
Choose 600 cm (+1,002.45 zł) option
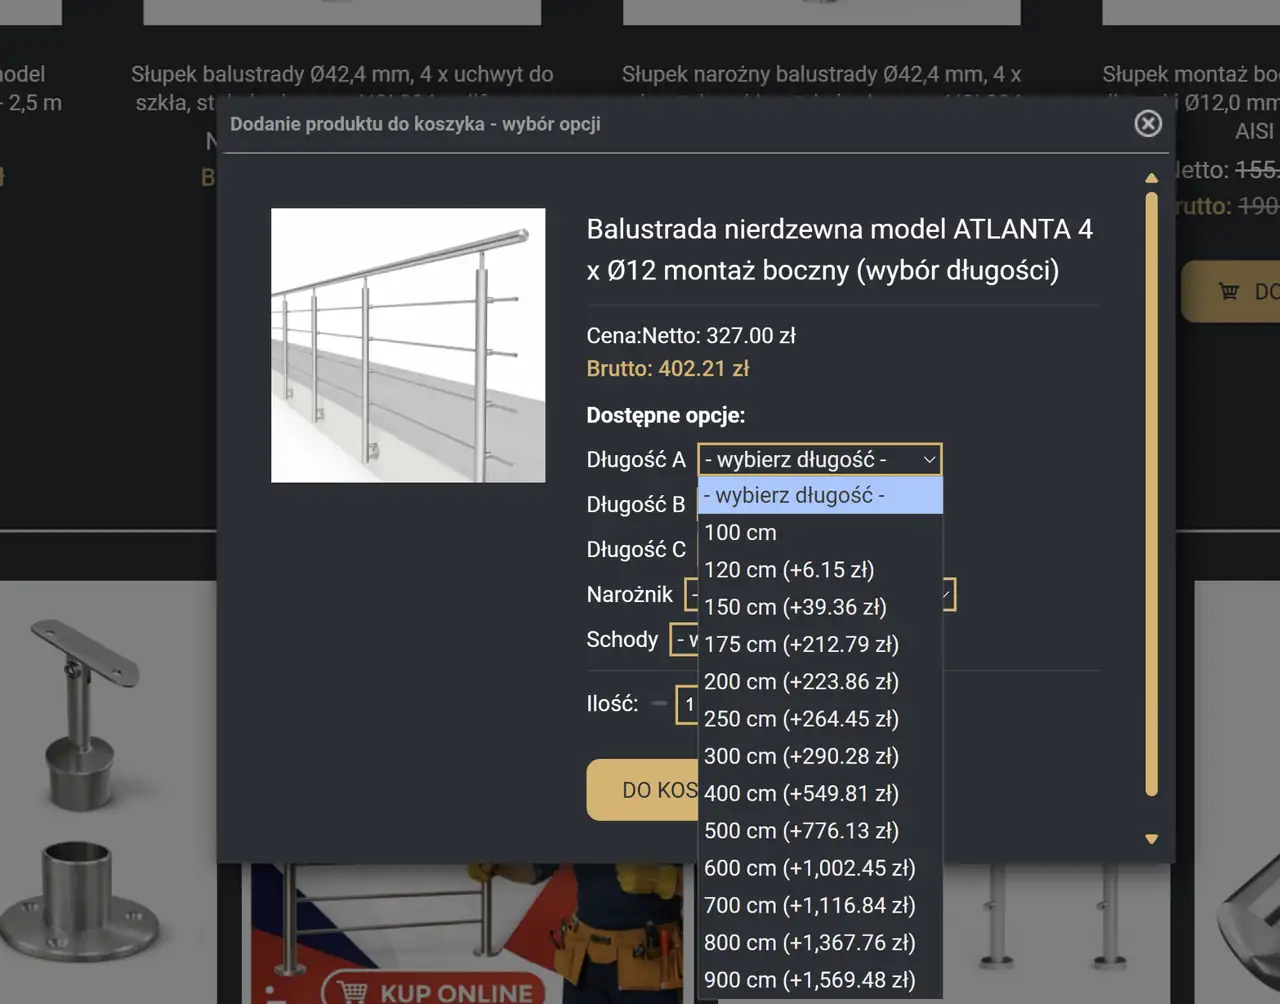pyautogui.click(x=820, y=868)
